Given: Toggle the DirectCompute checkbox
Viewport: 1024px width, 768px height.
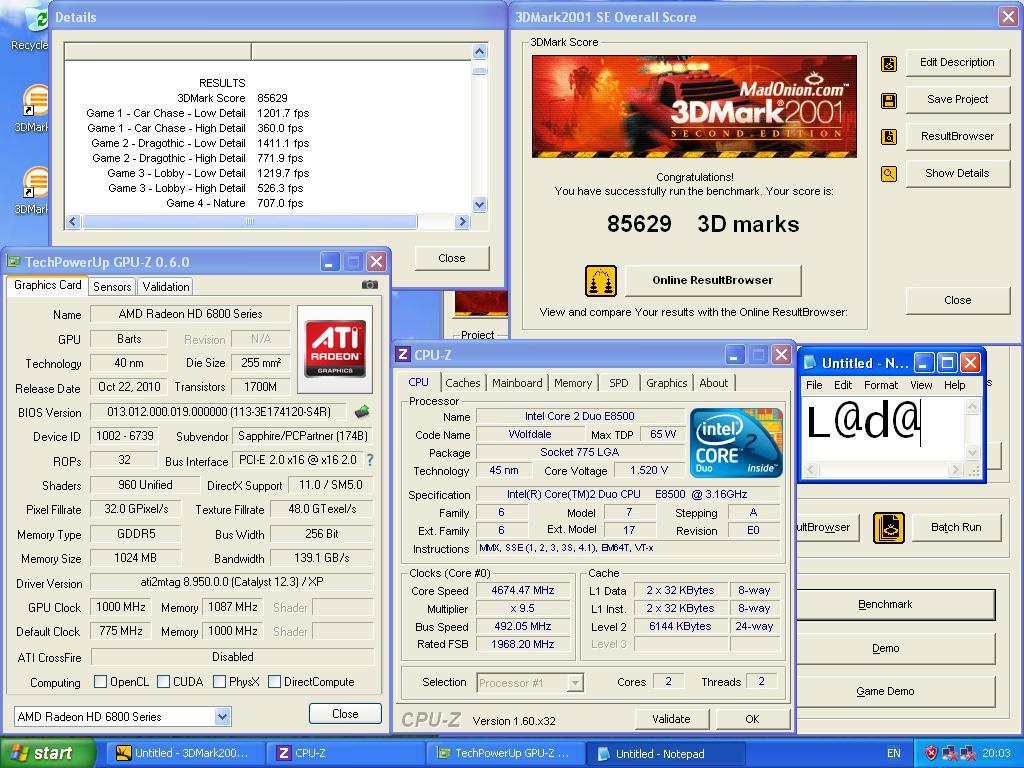Looking at the screenshot, I should 274,682.
